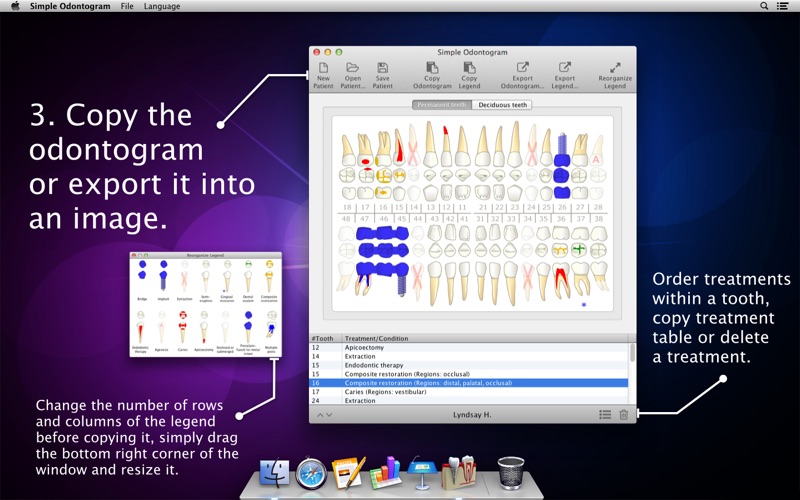
Task: Select the tooth 24 Extraction row
Action: (469, 401)
